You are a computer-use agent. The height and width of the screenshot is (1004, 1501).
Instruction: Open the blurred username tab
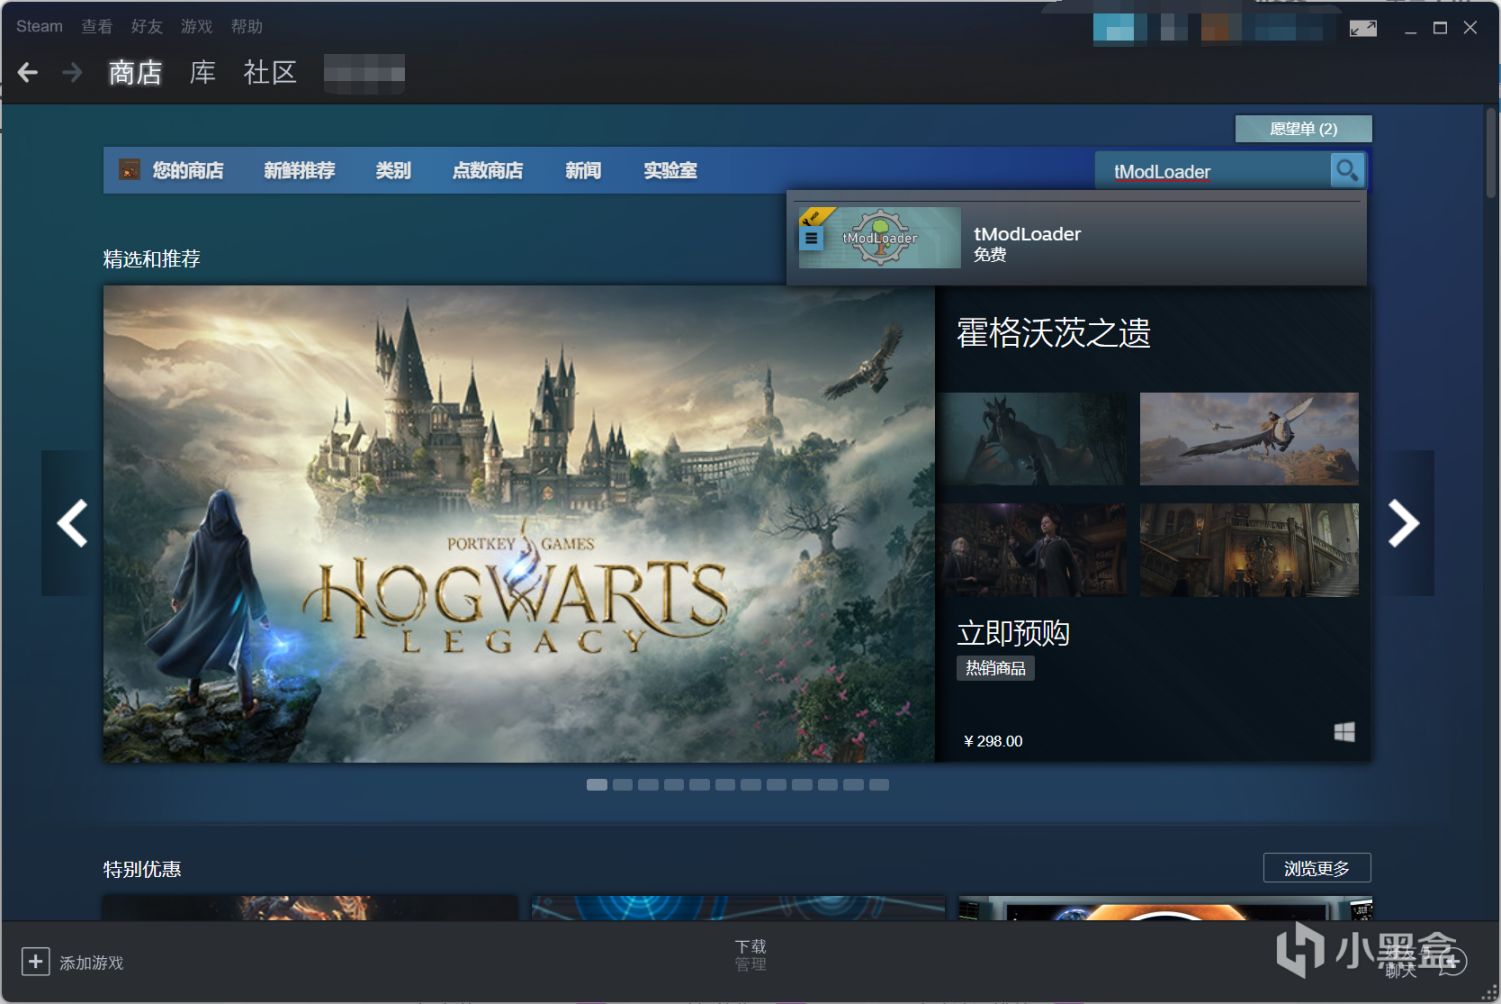click(364, 73)
